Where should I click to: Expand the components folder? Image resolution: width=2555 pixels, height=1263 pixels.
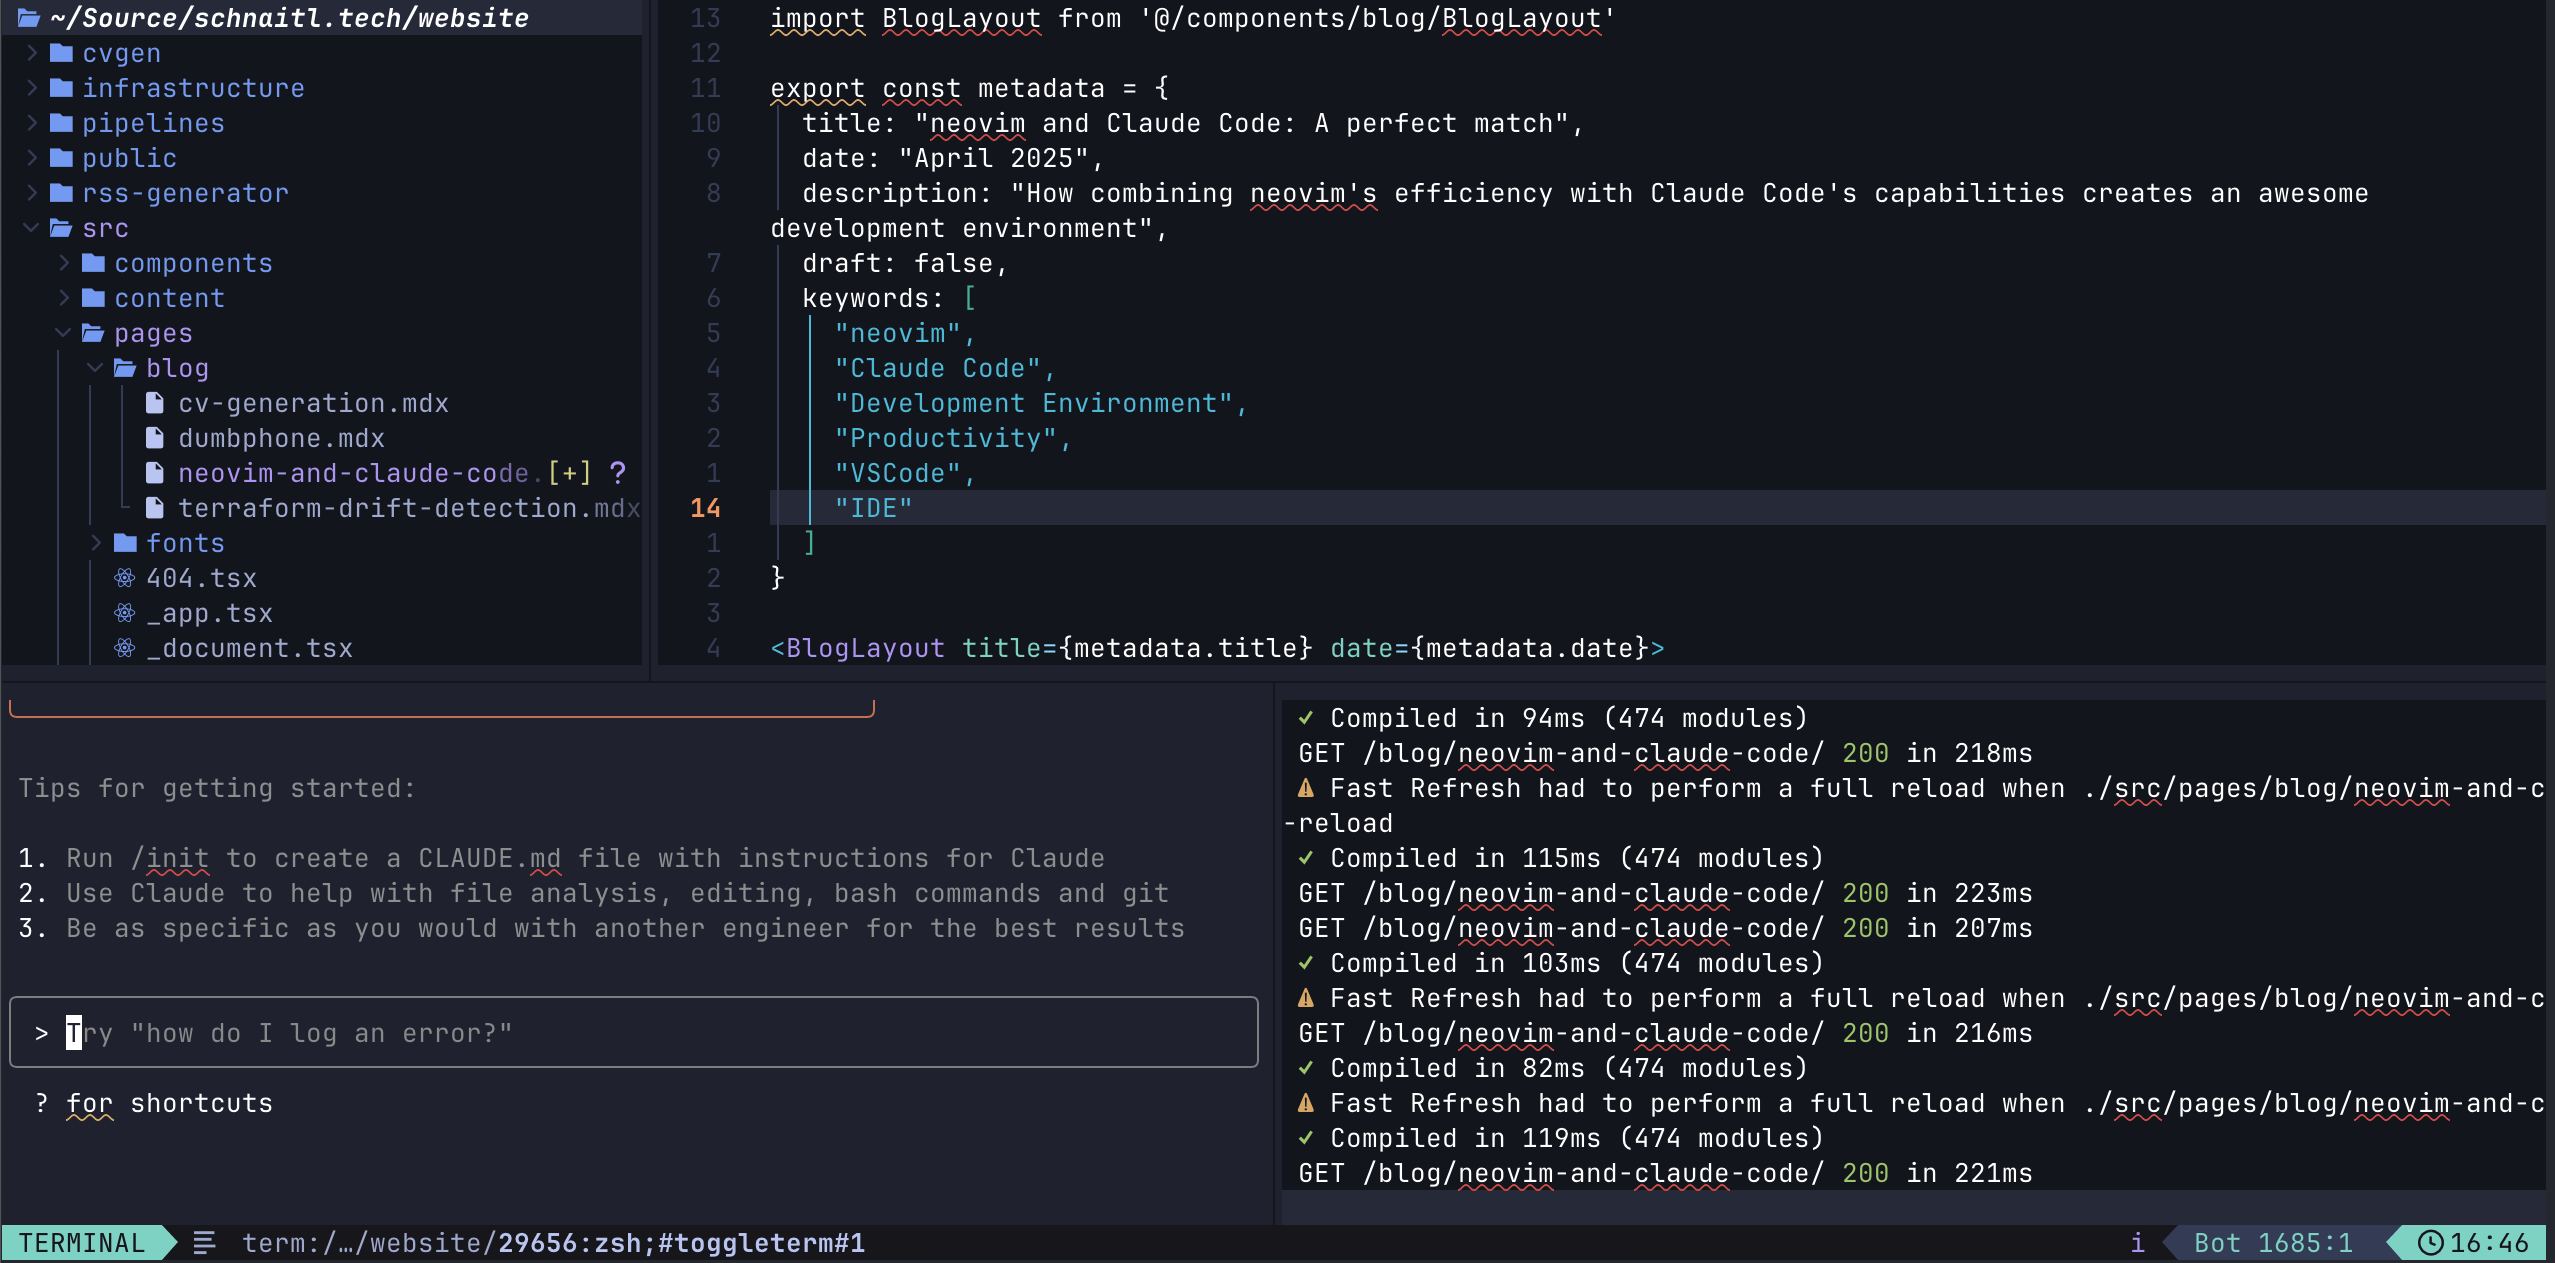click(66, 262)
